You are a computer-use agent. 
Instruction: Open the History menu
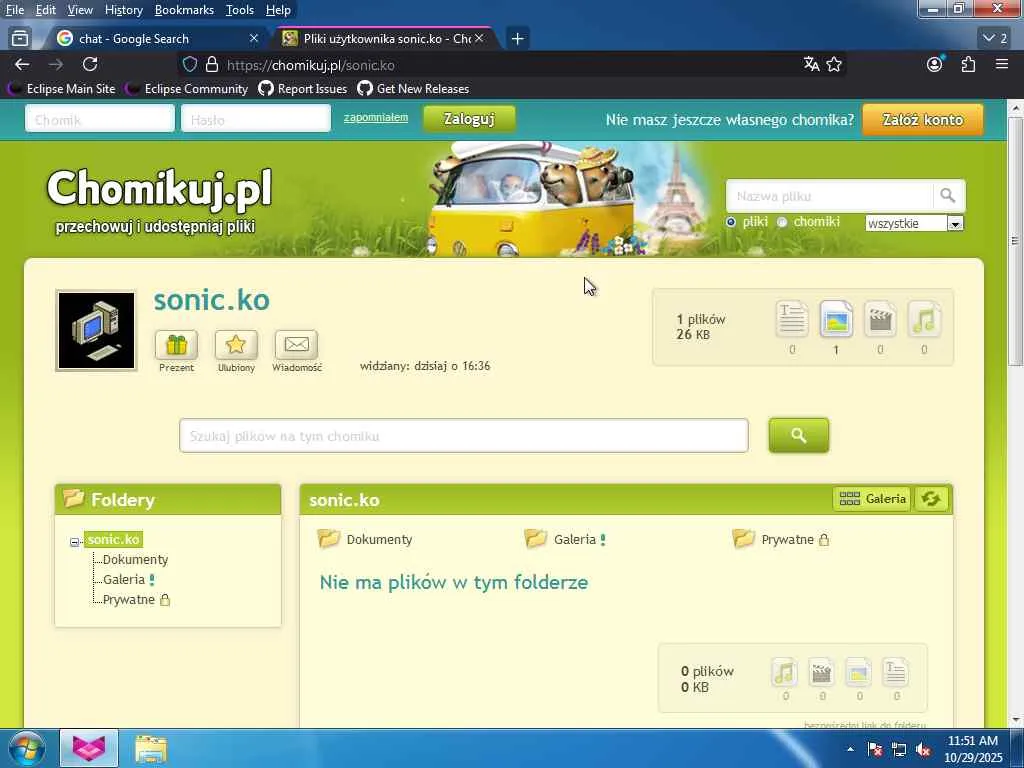click(123, 10)
